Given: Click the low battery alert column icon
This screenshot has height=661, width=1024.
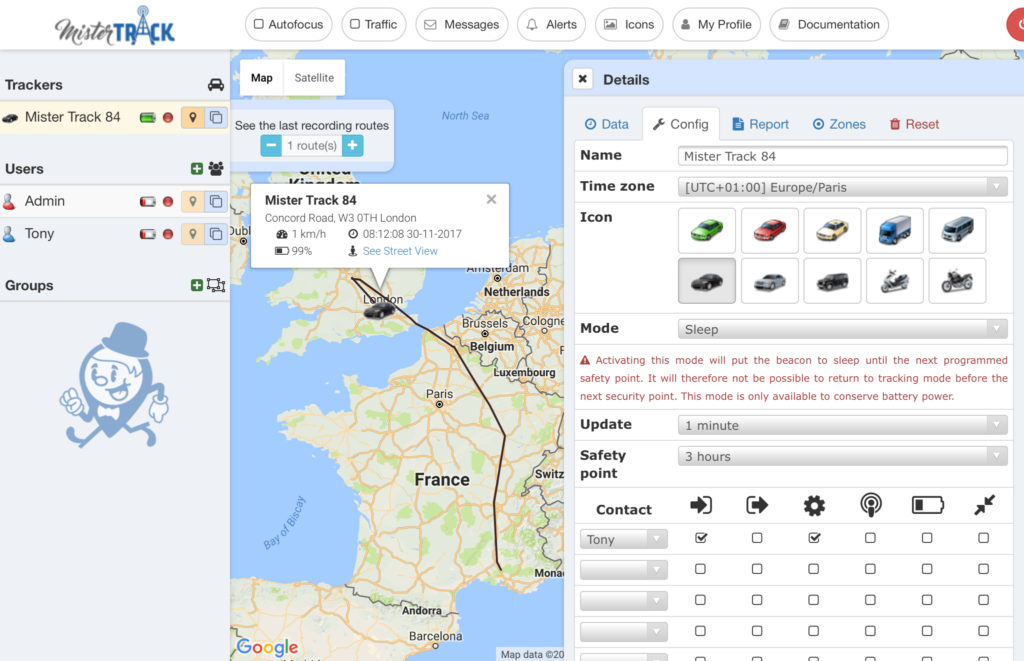Looking at the screenshot, I should (x=927, y=505).
